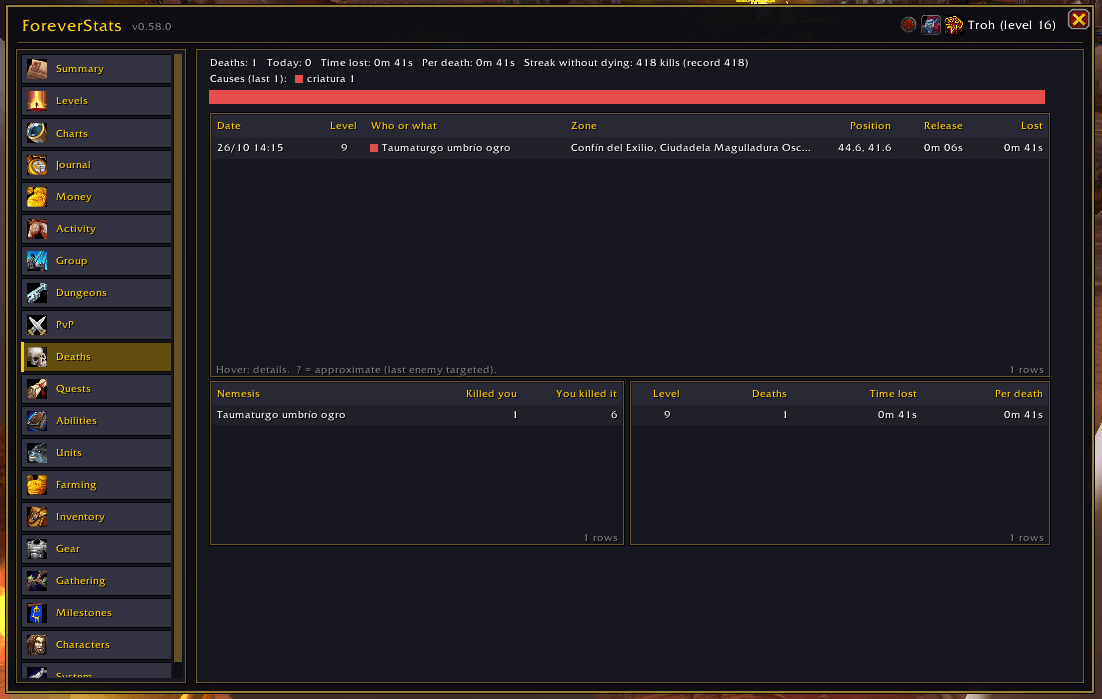Click the Abilities spellbook icon
Viewport: 1102px width, 699px height.
[x=37, y=421]
